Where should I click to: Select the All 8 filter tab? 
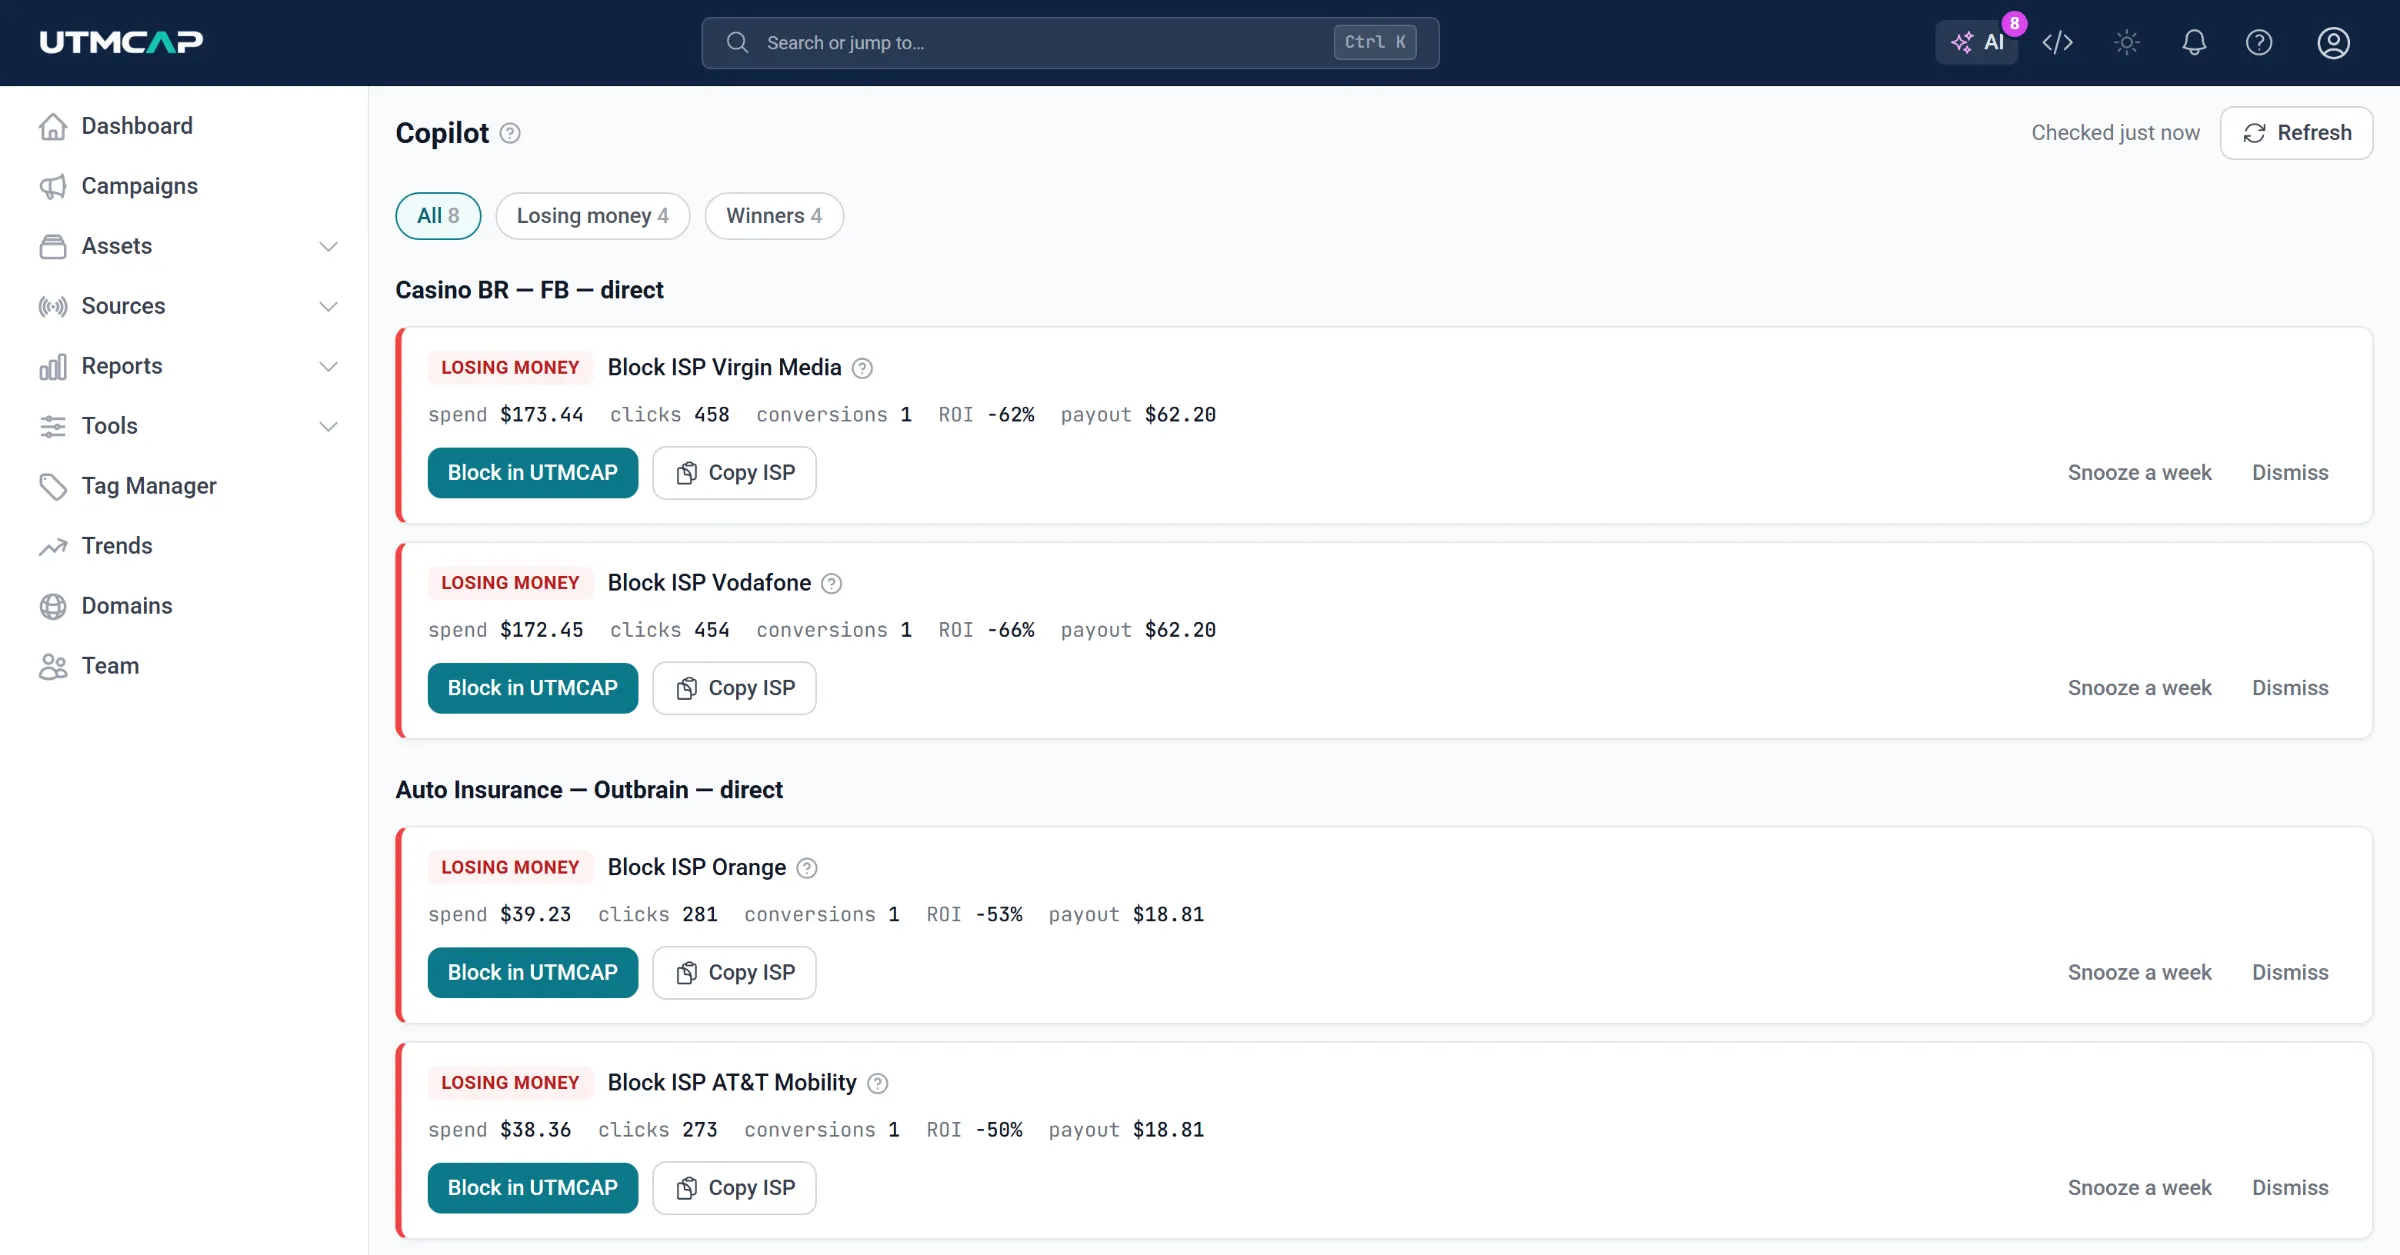(x=438, y=216)
